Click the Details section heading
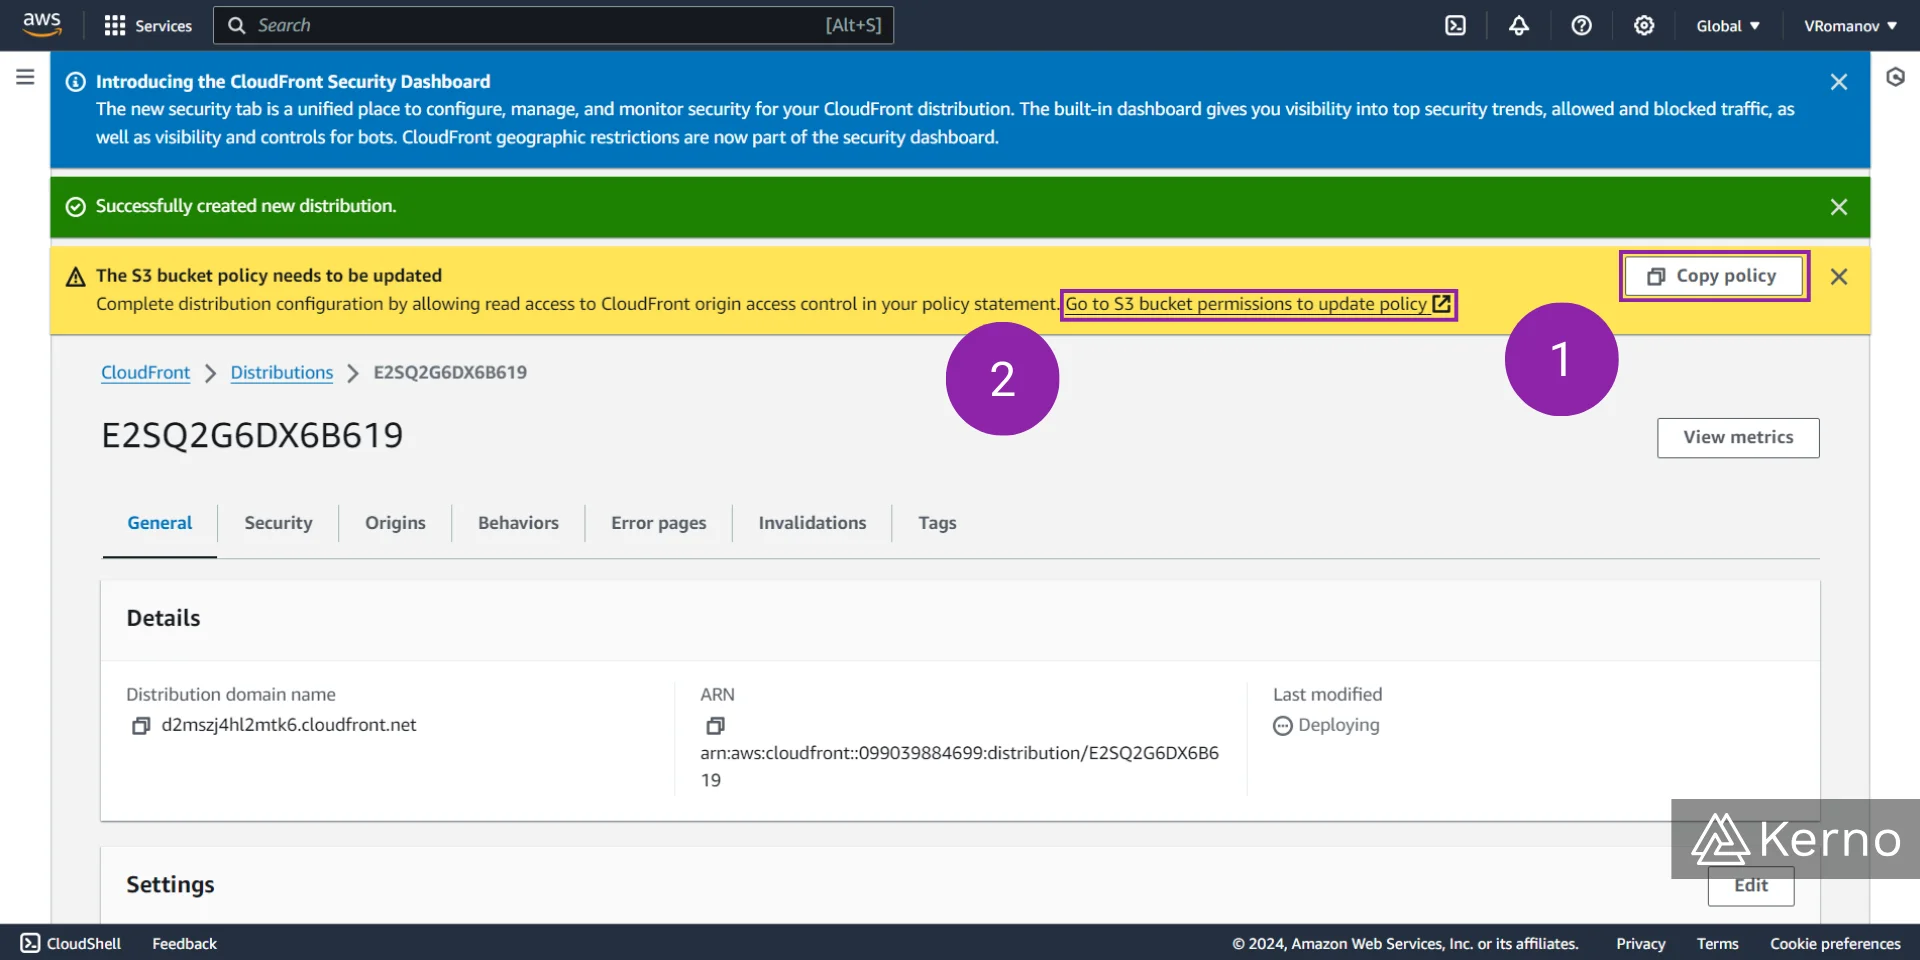The width and height of the screenshot is (1920, 960). pos(163,618)
